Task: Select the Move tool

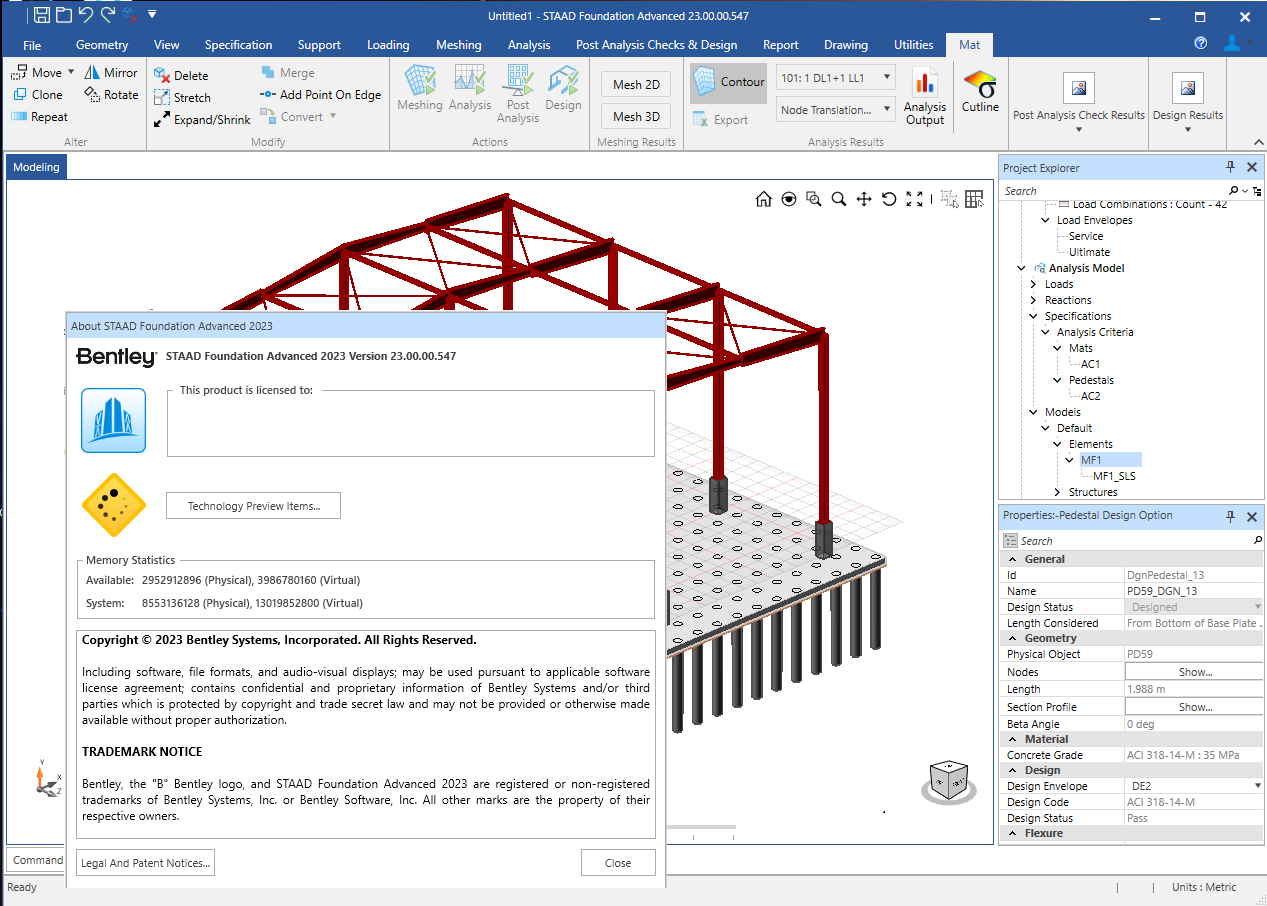Action: (37, 72)
